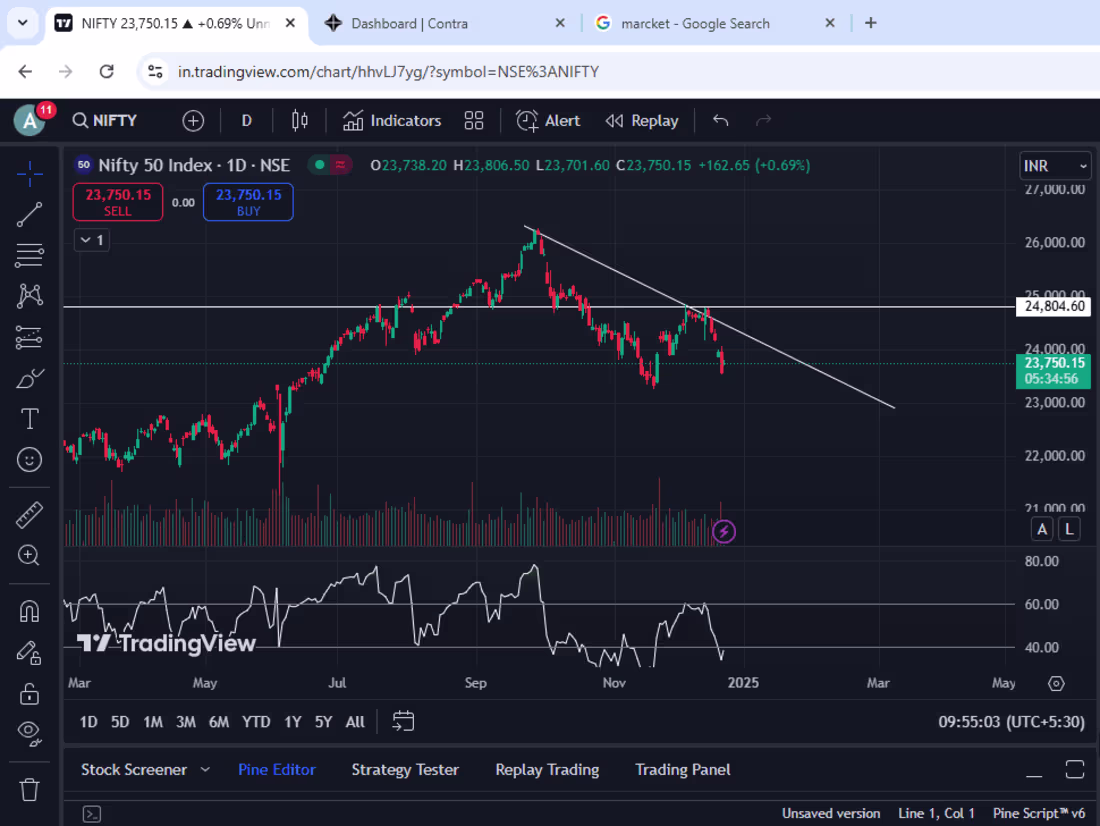
Task: Click the Undo arrow in the toolbar
Action: [x=720, y=120]
